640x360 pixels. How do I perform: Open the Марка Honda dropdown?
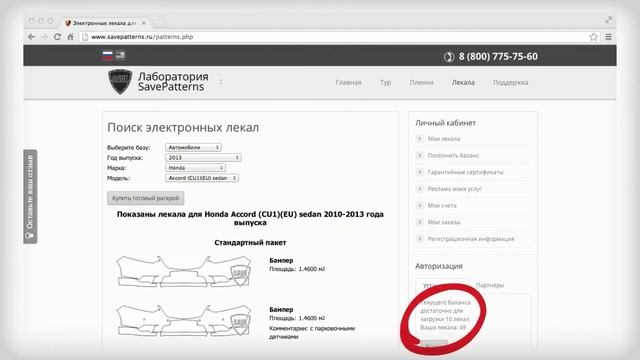(x=196, y=168)
